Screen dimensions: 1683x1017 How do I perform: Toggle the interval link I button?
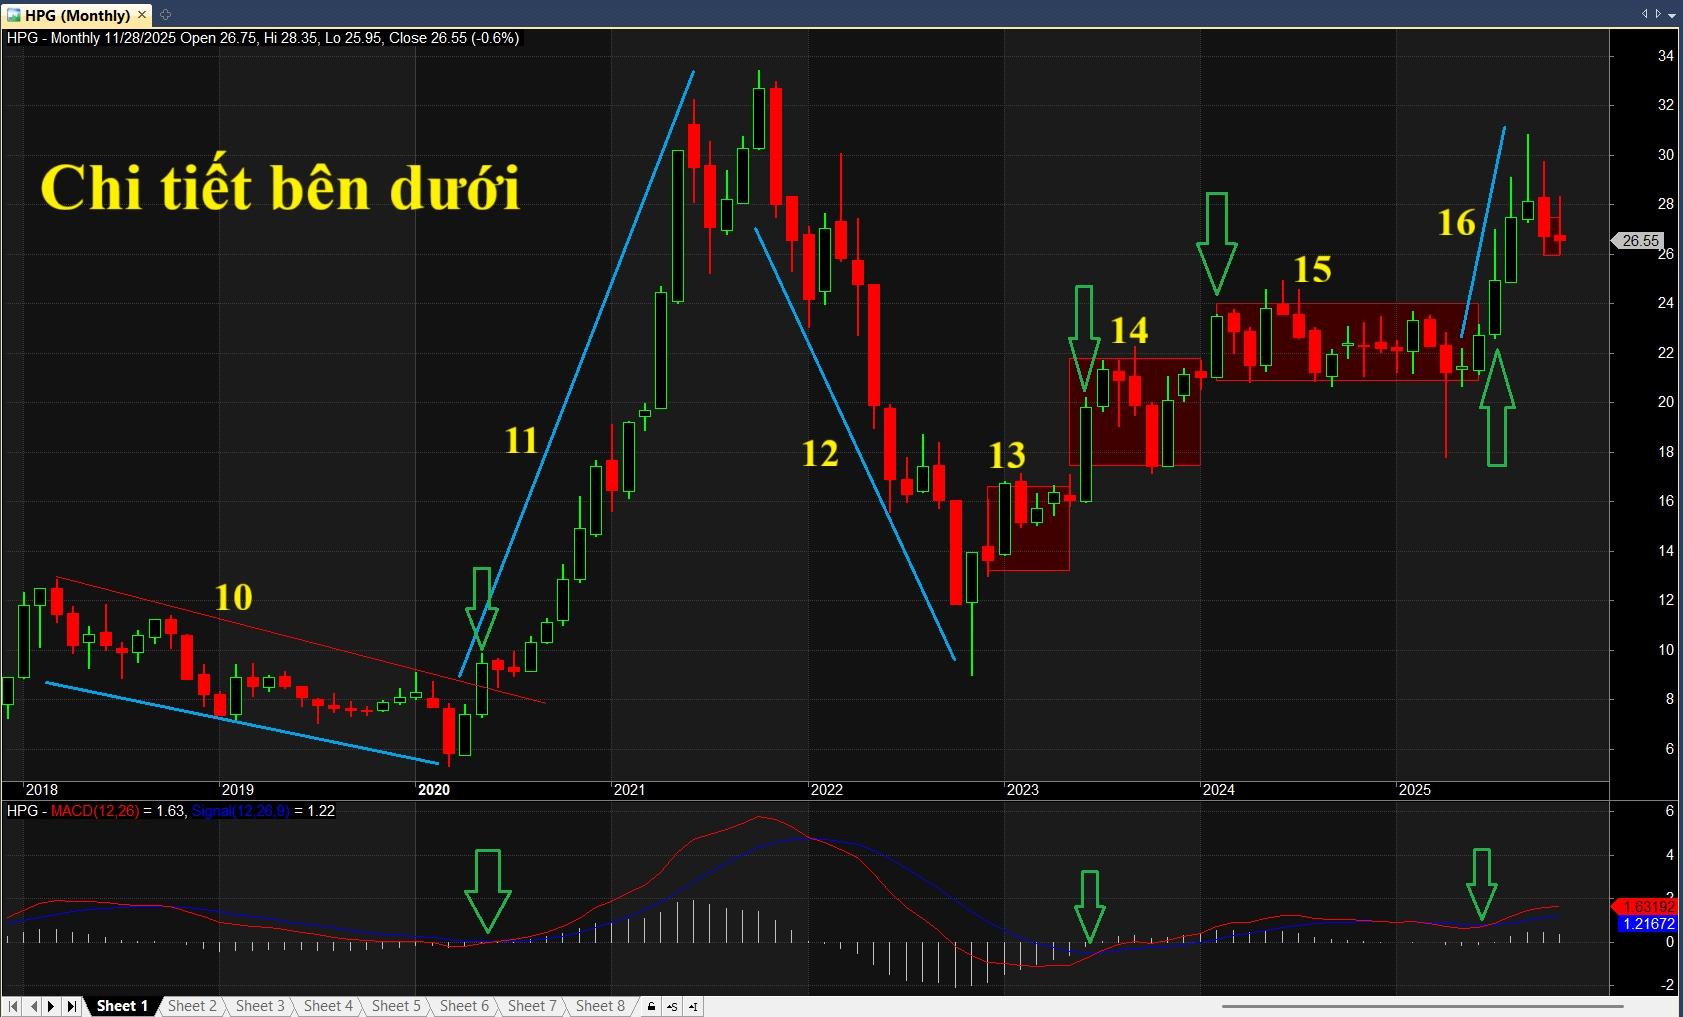(693, 1006)
